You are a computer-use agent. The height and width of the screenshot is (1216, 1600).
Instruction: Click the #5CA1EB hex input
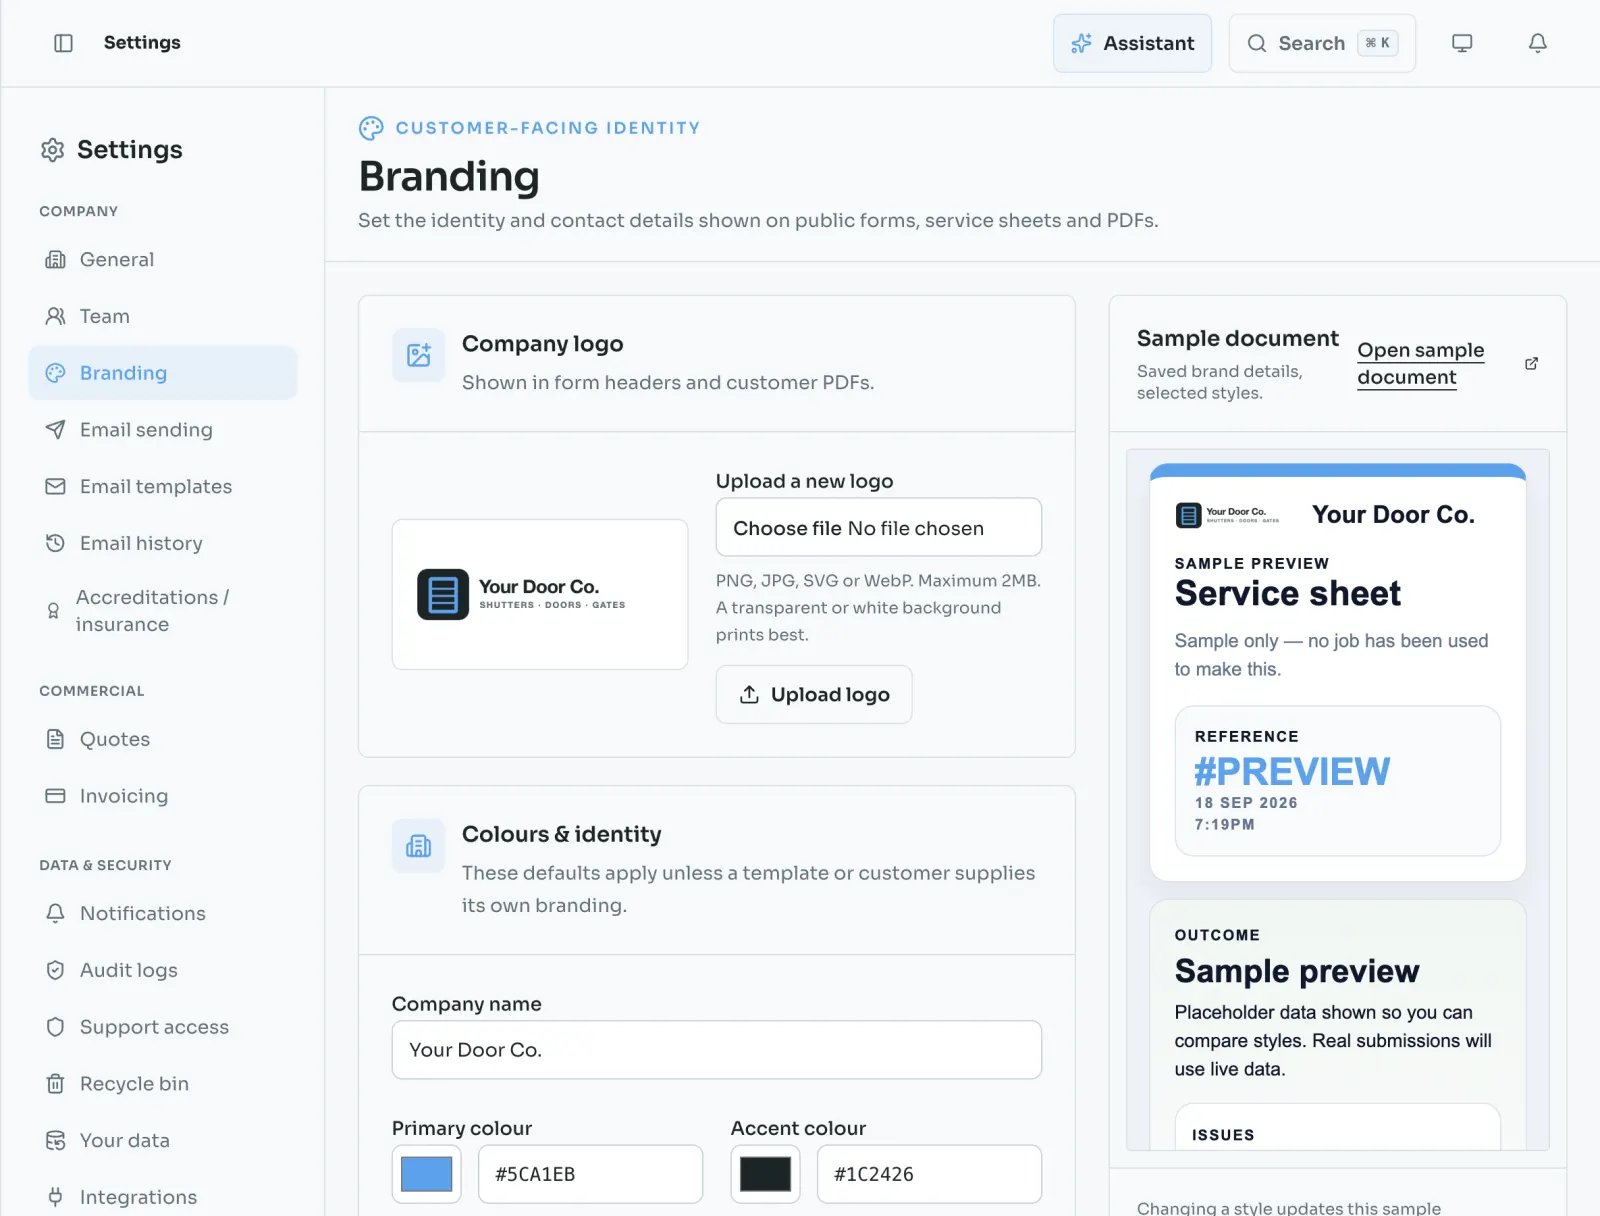tap(590, 1174)
